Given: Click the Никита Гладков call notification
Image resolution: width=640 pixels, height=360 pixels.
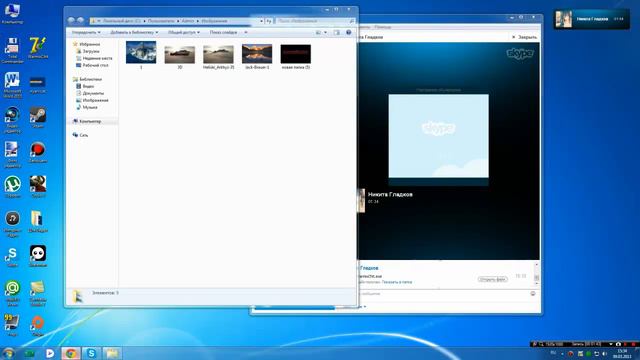Looking at the screenshot, I should tap(591, 19).
